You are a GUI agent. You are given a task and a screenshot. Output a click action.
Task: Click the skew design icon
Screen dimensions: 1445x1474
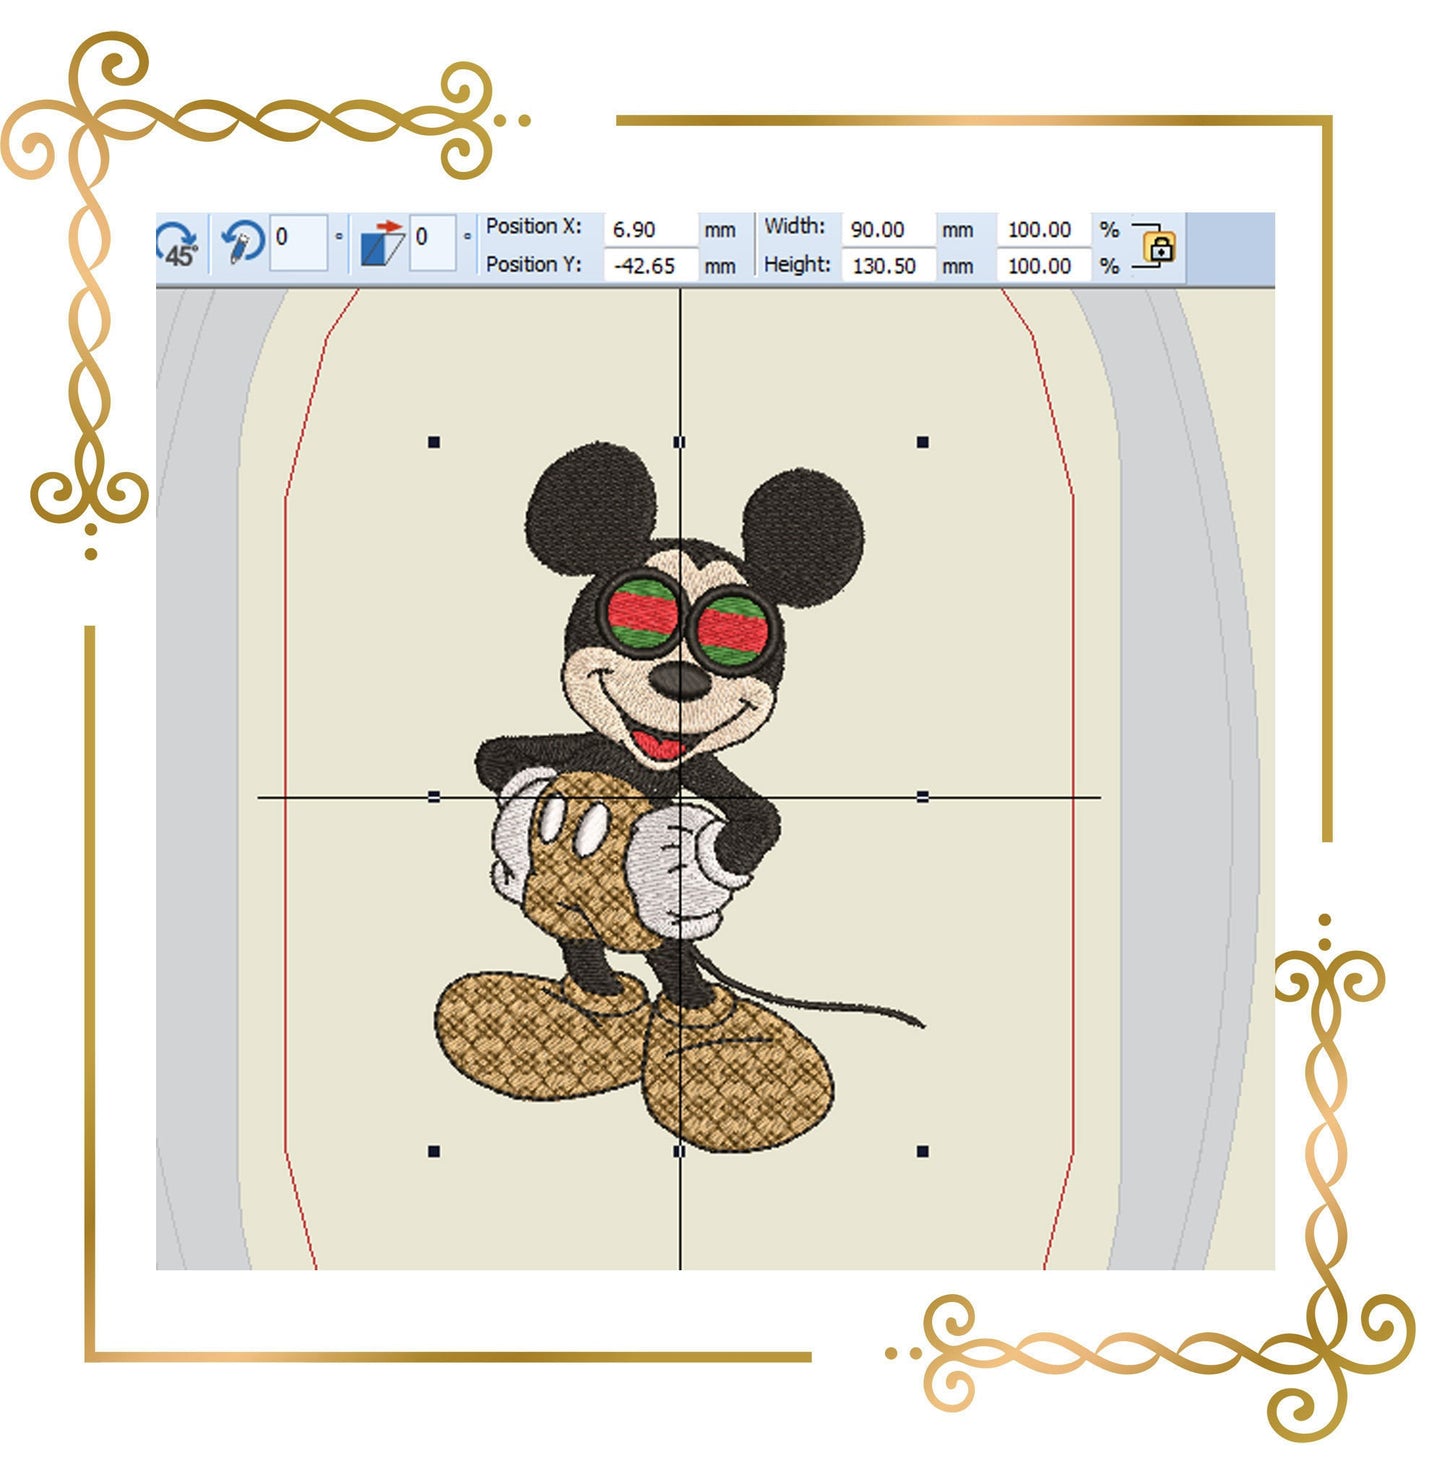tap(381, 243)
